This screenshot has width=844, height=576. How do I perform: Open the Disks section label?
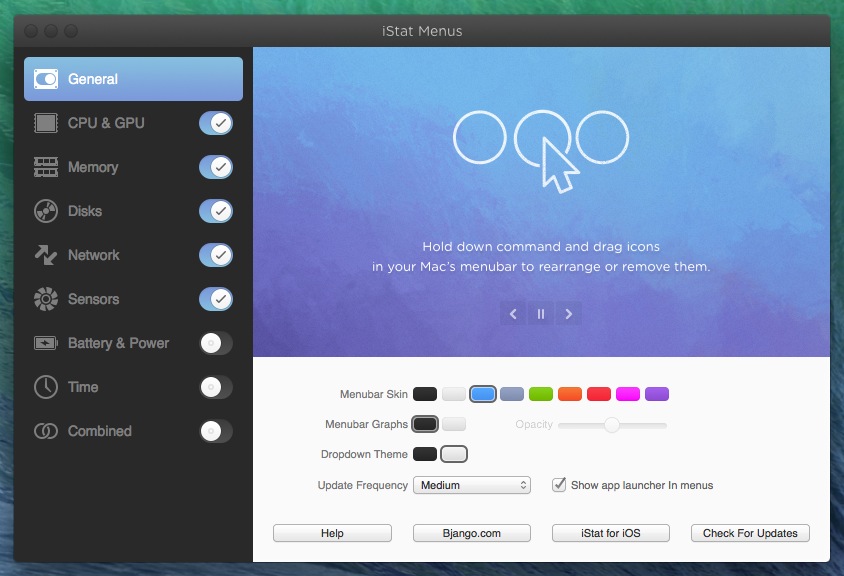(85, 211)
